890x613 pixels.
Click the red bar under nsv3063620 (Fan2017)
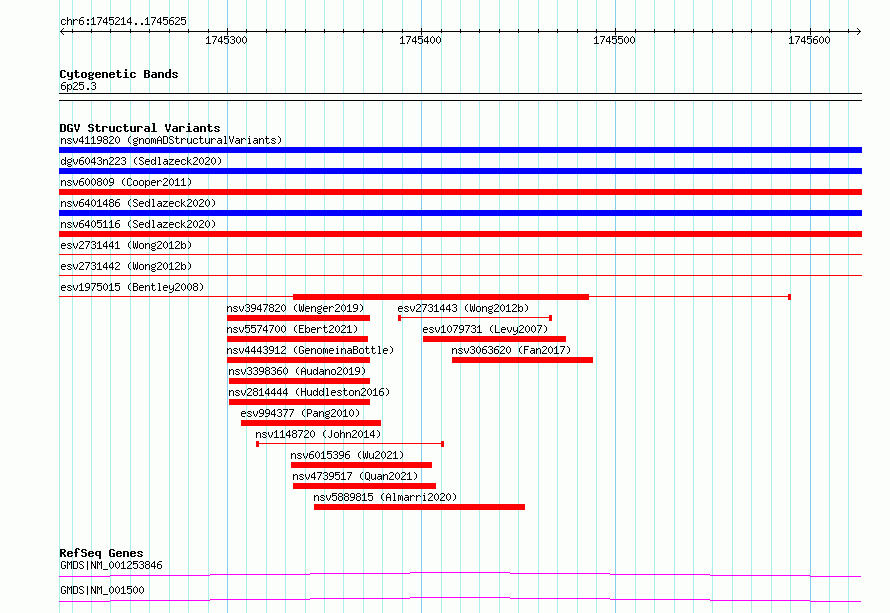click(x=522, y=360)
